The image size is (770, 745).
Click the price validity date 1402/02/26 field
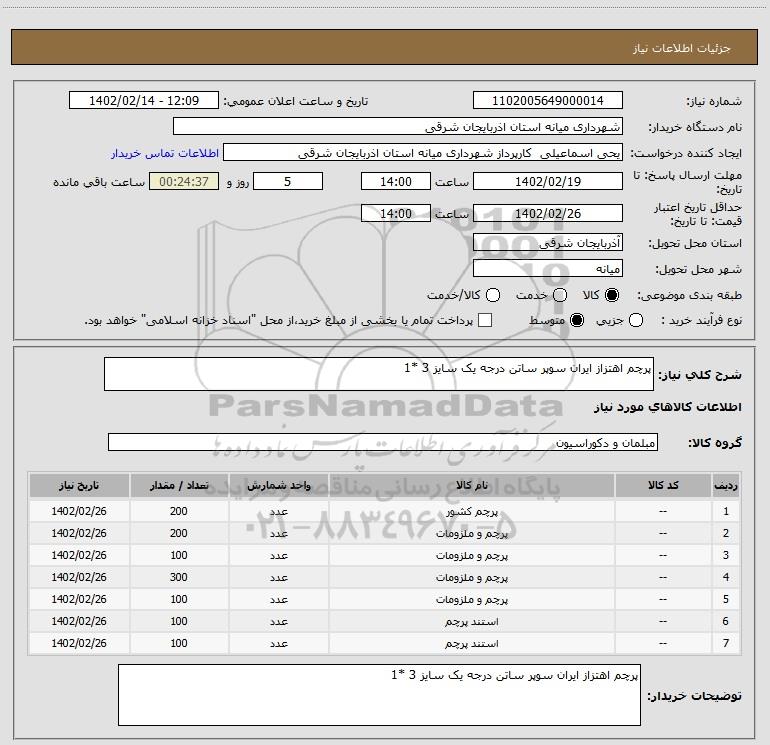pos(548,213)
